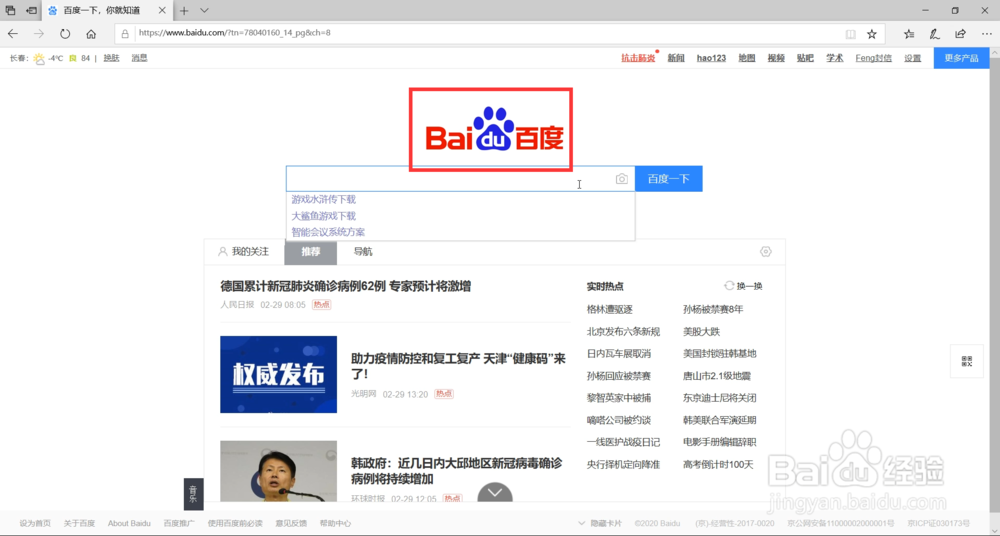Open the 地图 link
Screen dimensions: 1000x536
(747, 58)
